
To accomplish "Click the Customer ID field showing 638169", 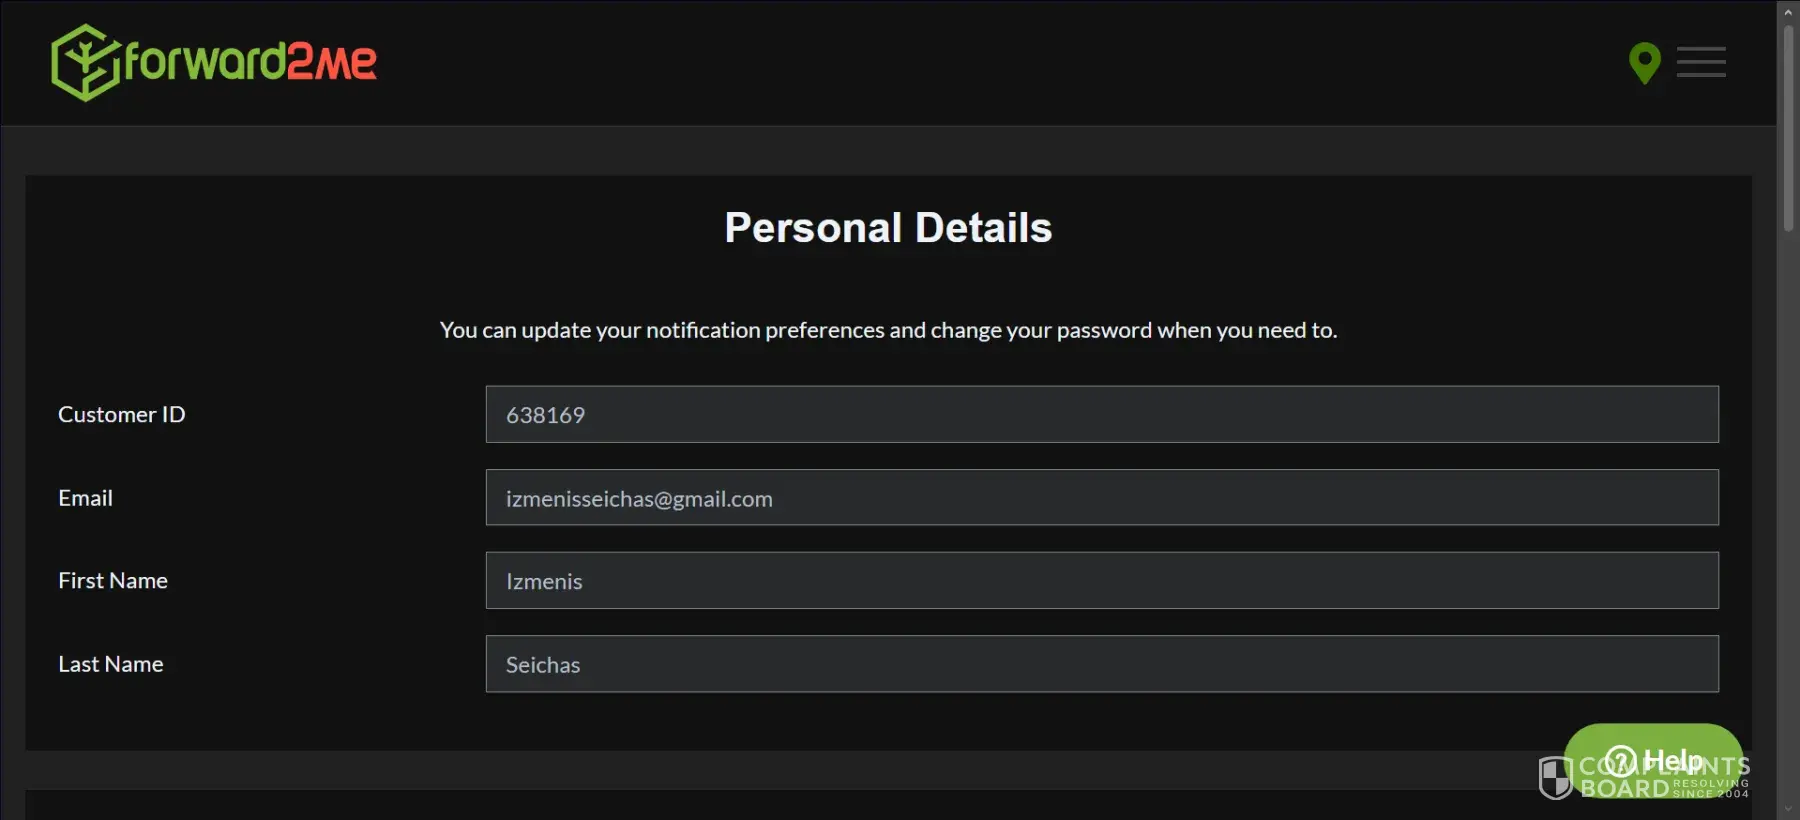I will [x=1101, y=415].
